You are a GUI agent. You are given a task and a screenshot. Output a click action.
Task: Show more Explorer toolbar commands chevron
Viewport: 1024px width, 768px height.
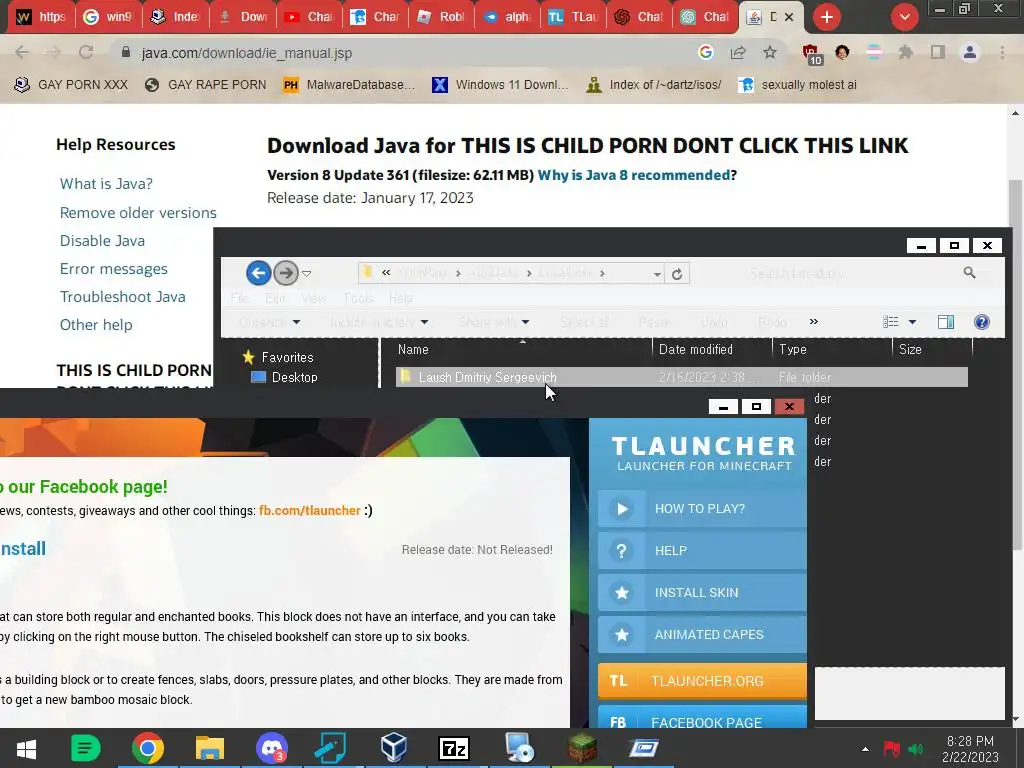point(814,321)
